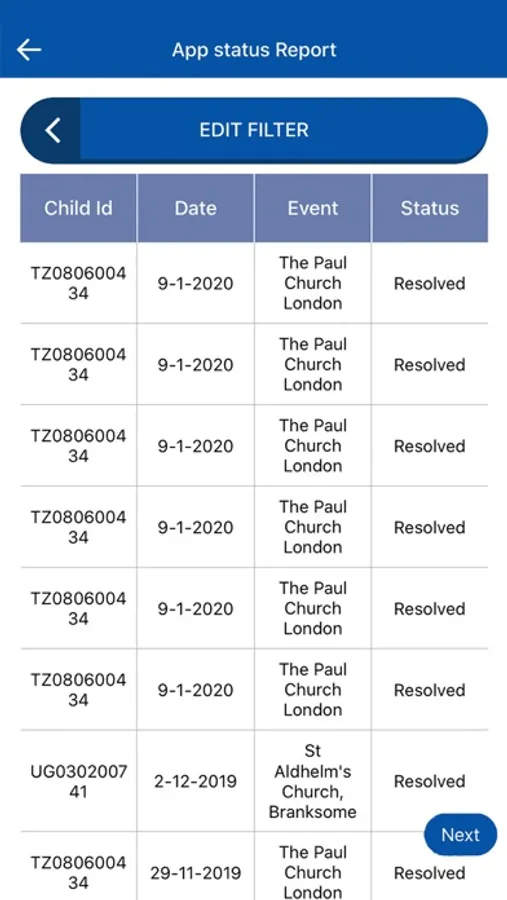Click the Status column header
Image resolution: width=507 pixels, height=900 pixels.
click(430, 208)
